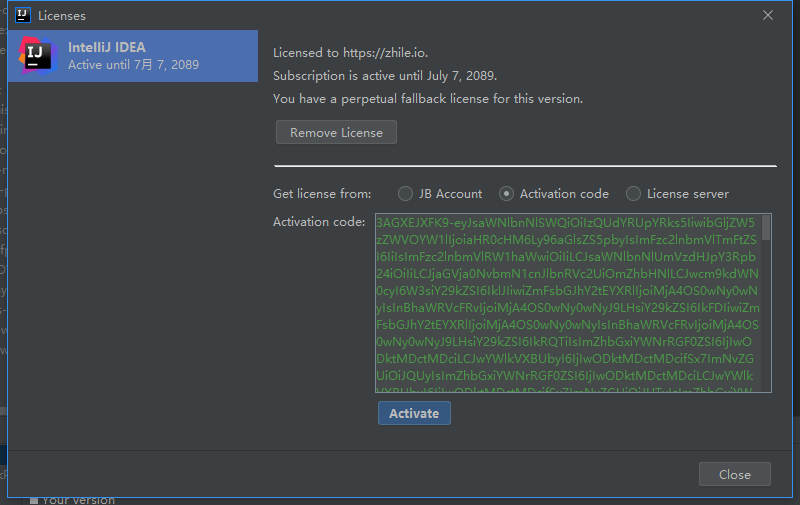800x505 pixels.
Task: Click the Close button at bottom right
Action: click(x=734, y=474)
